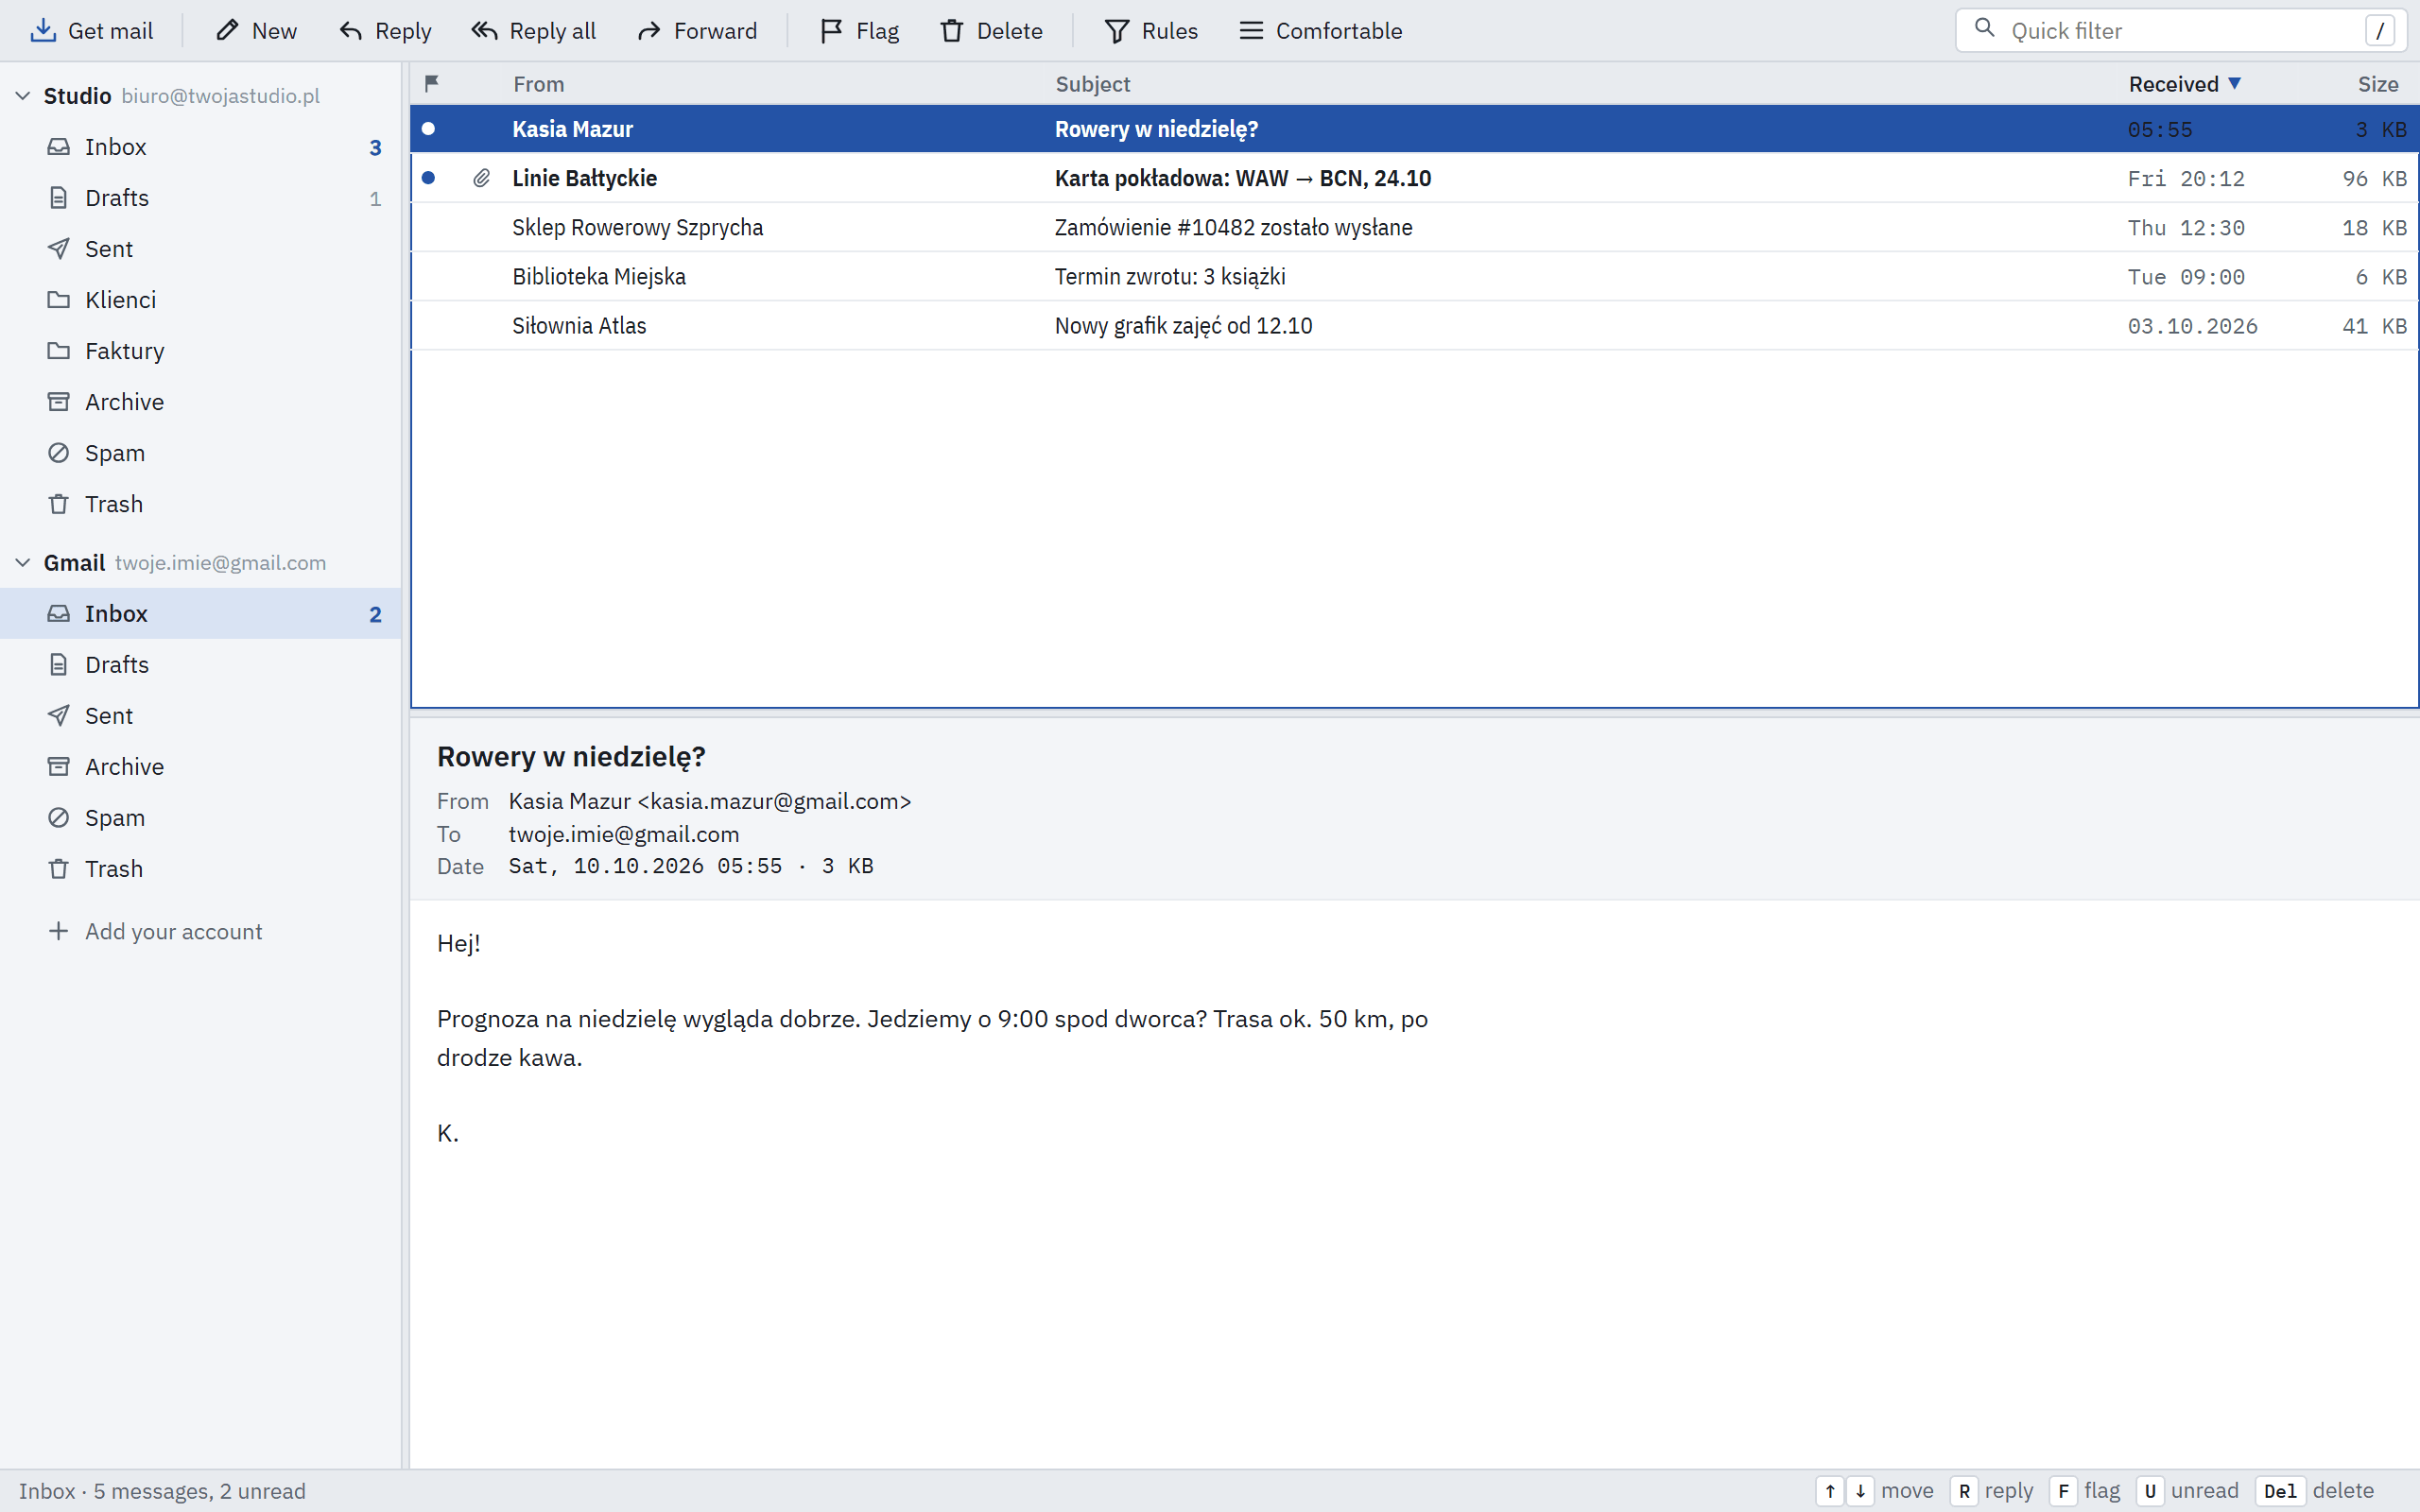Click attachment icon on Linie Bałtyckie email
2420x1512 pixels.
(x=482, y=178)
